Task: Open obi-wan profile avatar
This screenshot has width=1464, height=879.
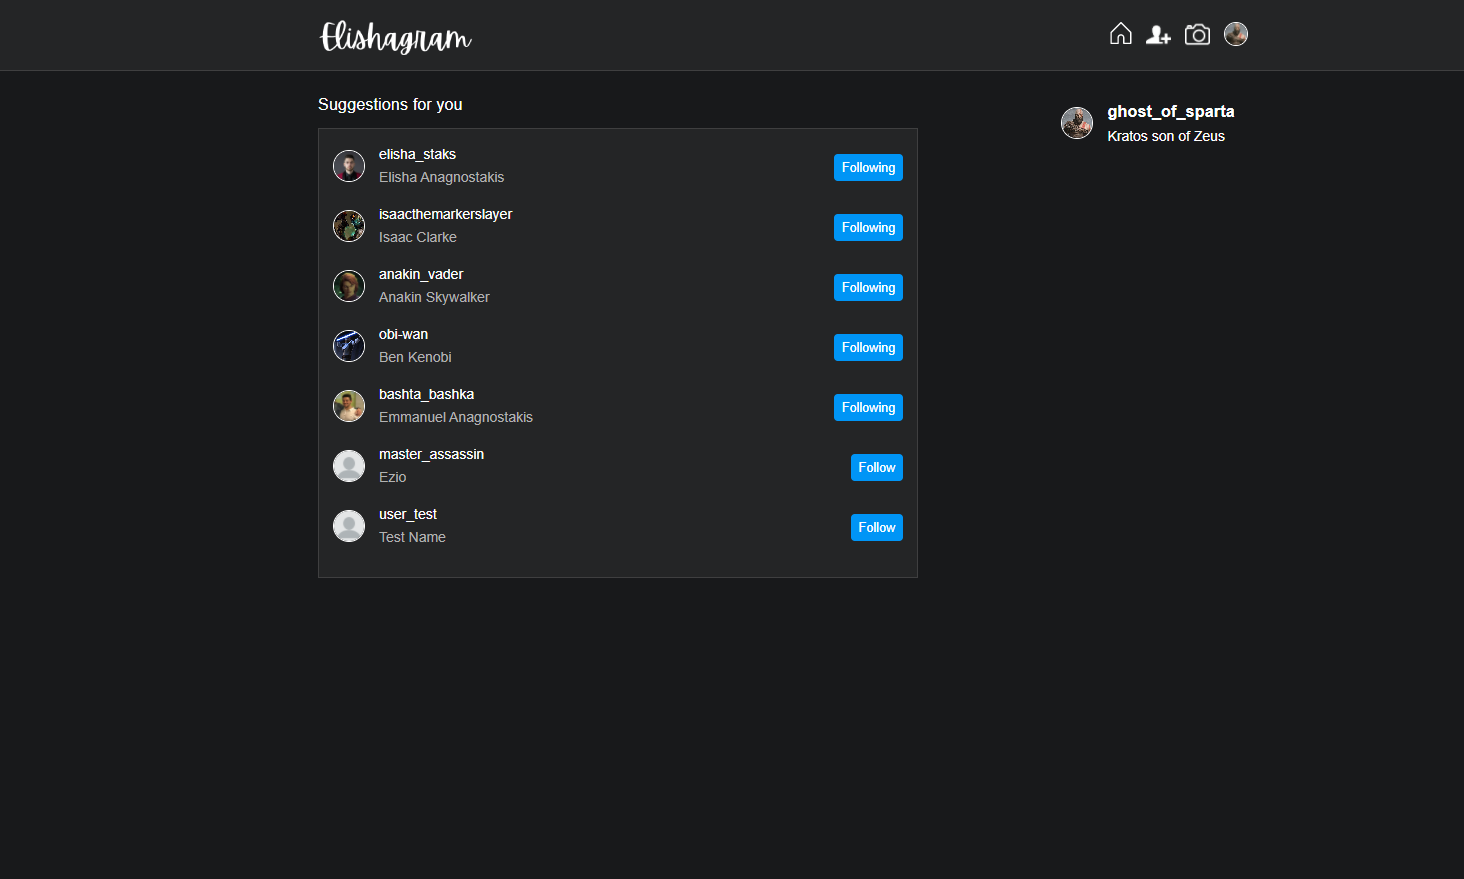Action: [349, 346]
